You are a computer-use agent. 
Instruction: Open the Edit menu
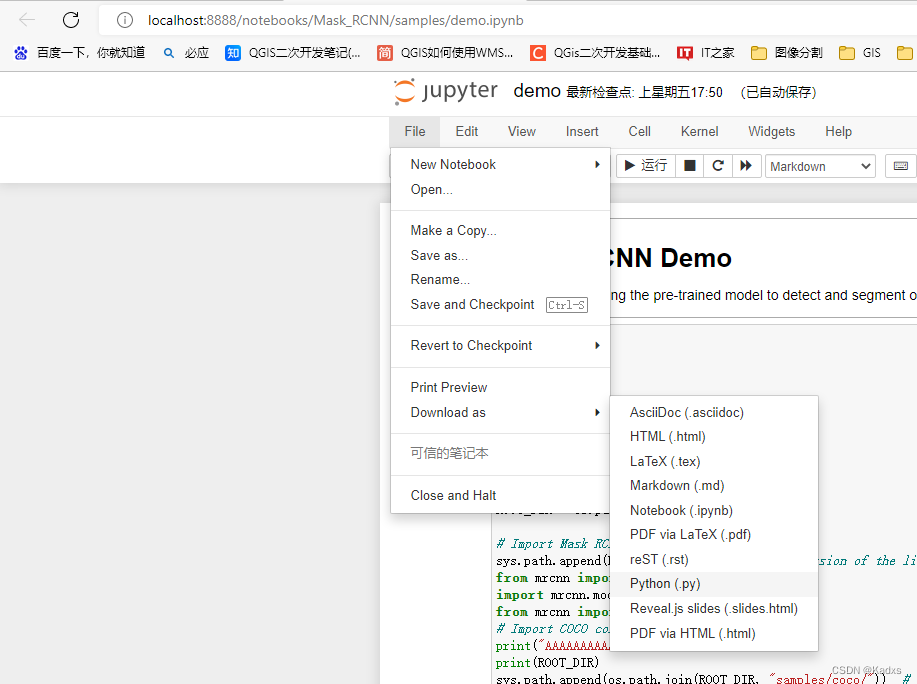click(467, 132)
